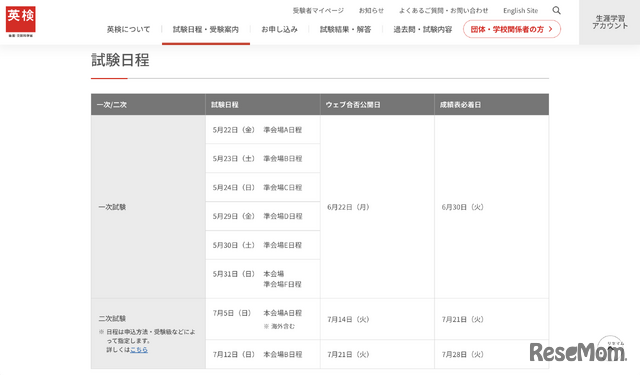Open 試験日程・受験案内 menu
Viewport: 640px width, 375px height.
(206, 29)
